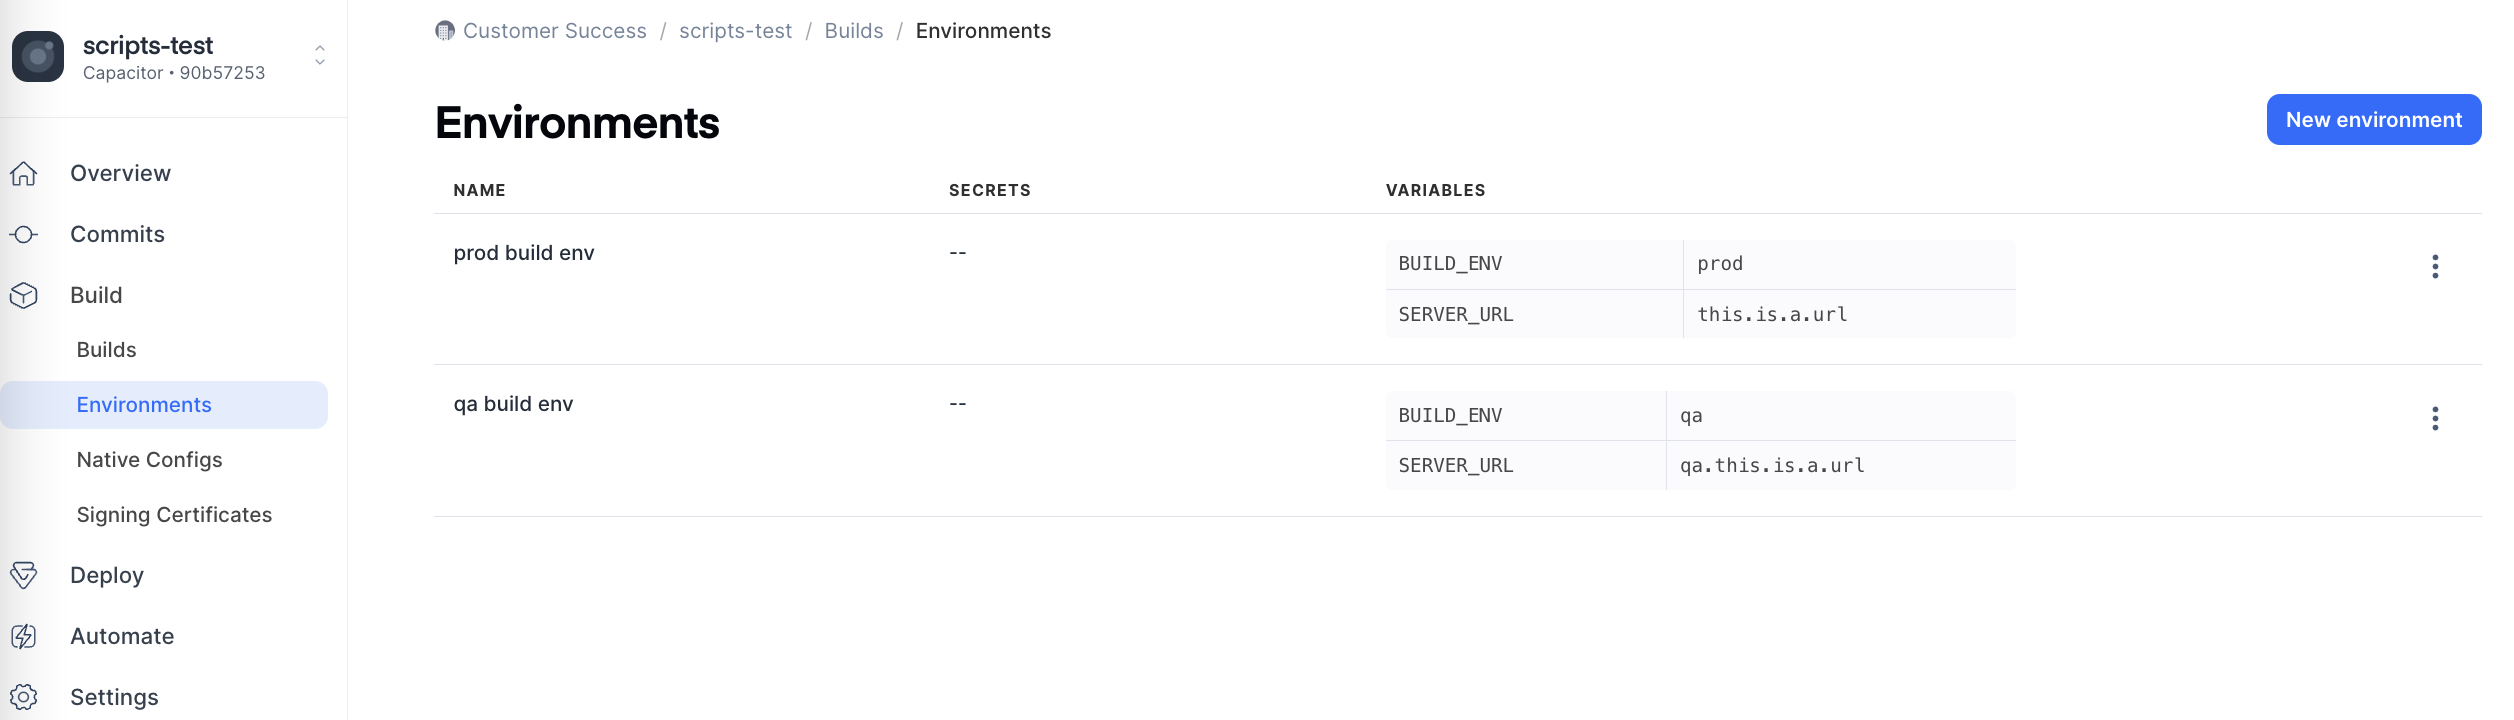Go to Signing Certificates page
2514x720 pixels.
[174, 515]
